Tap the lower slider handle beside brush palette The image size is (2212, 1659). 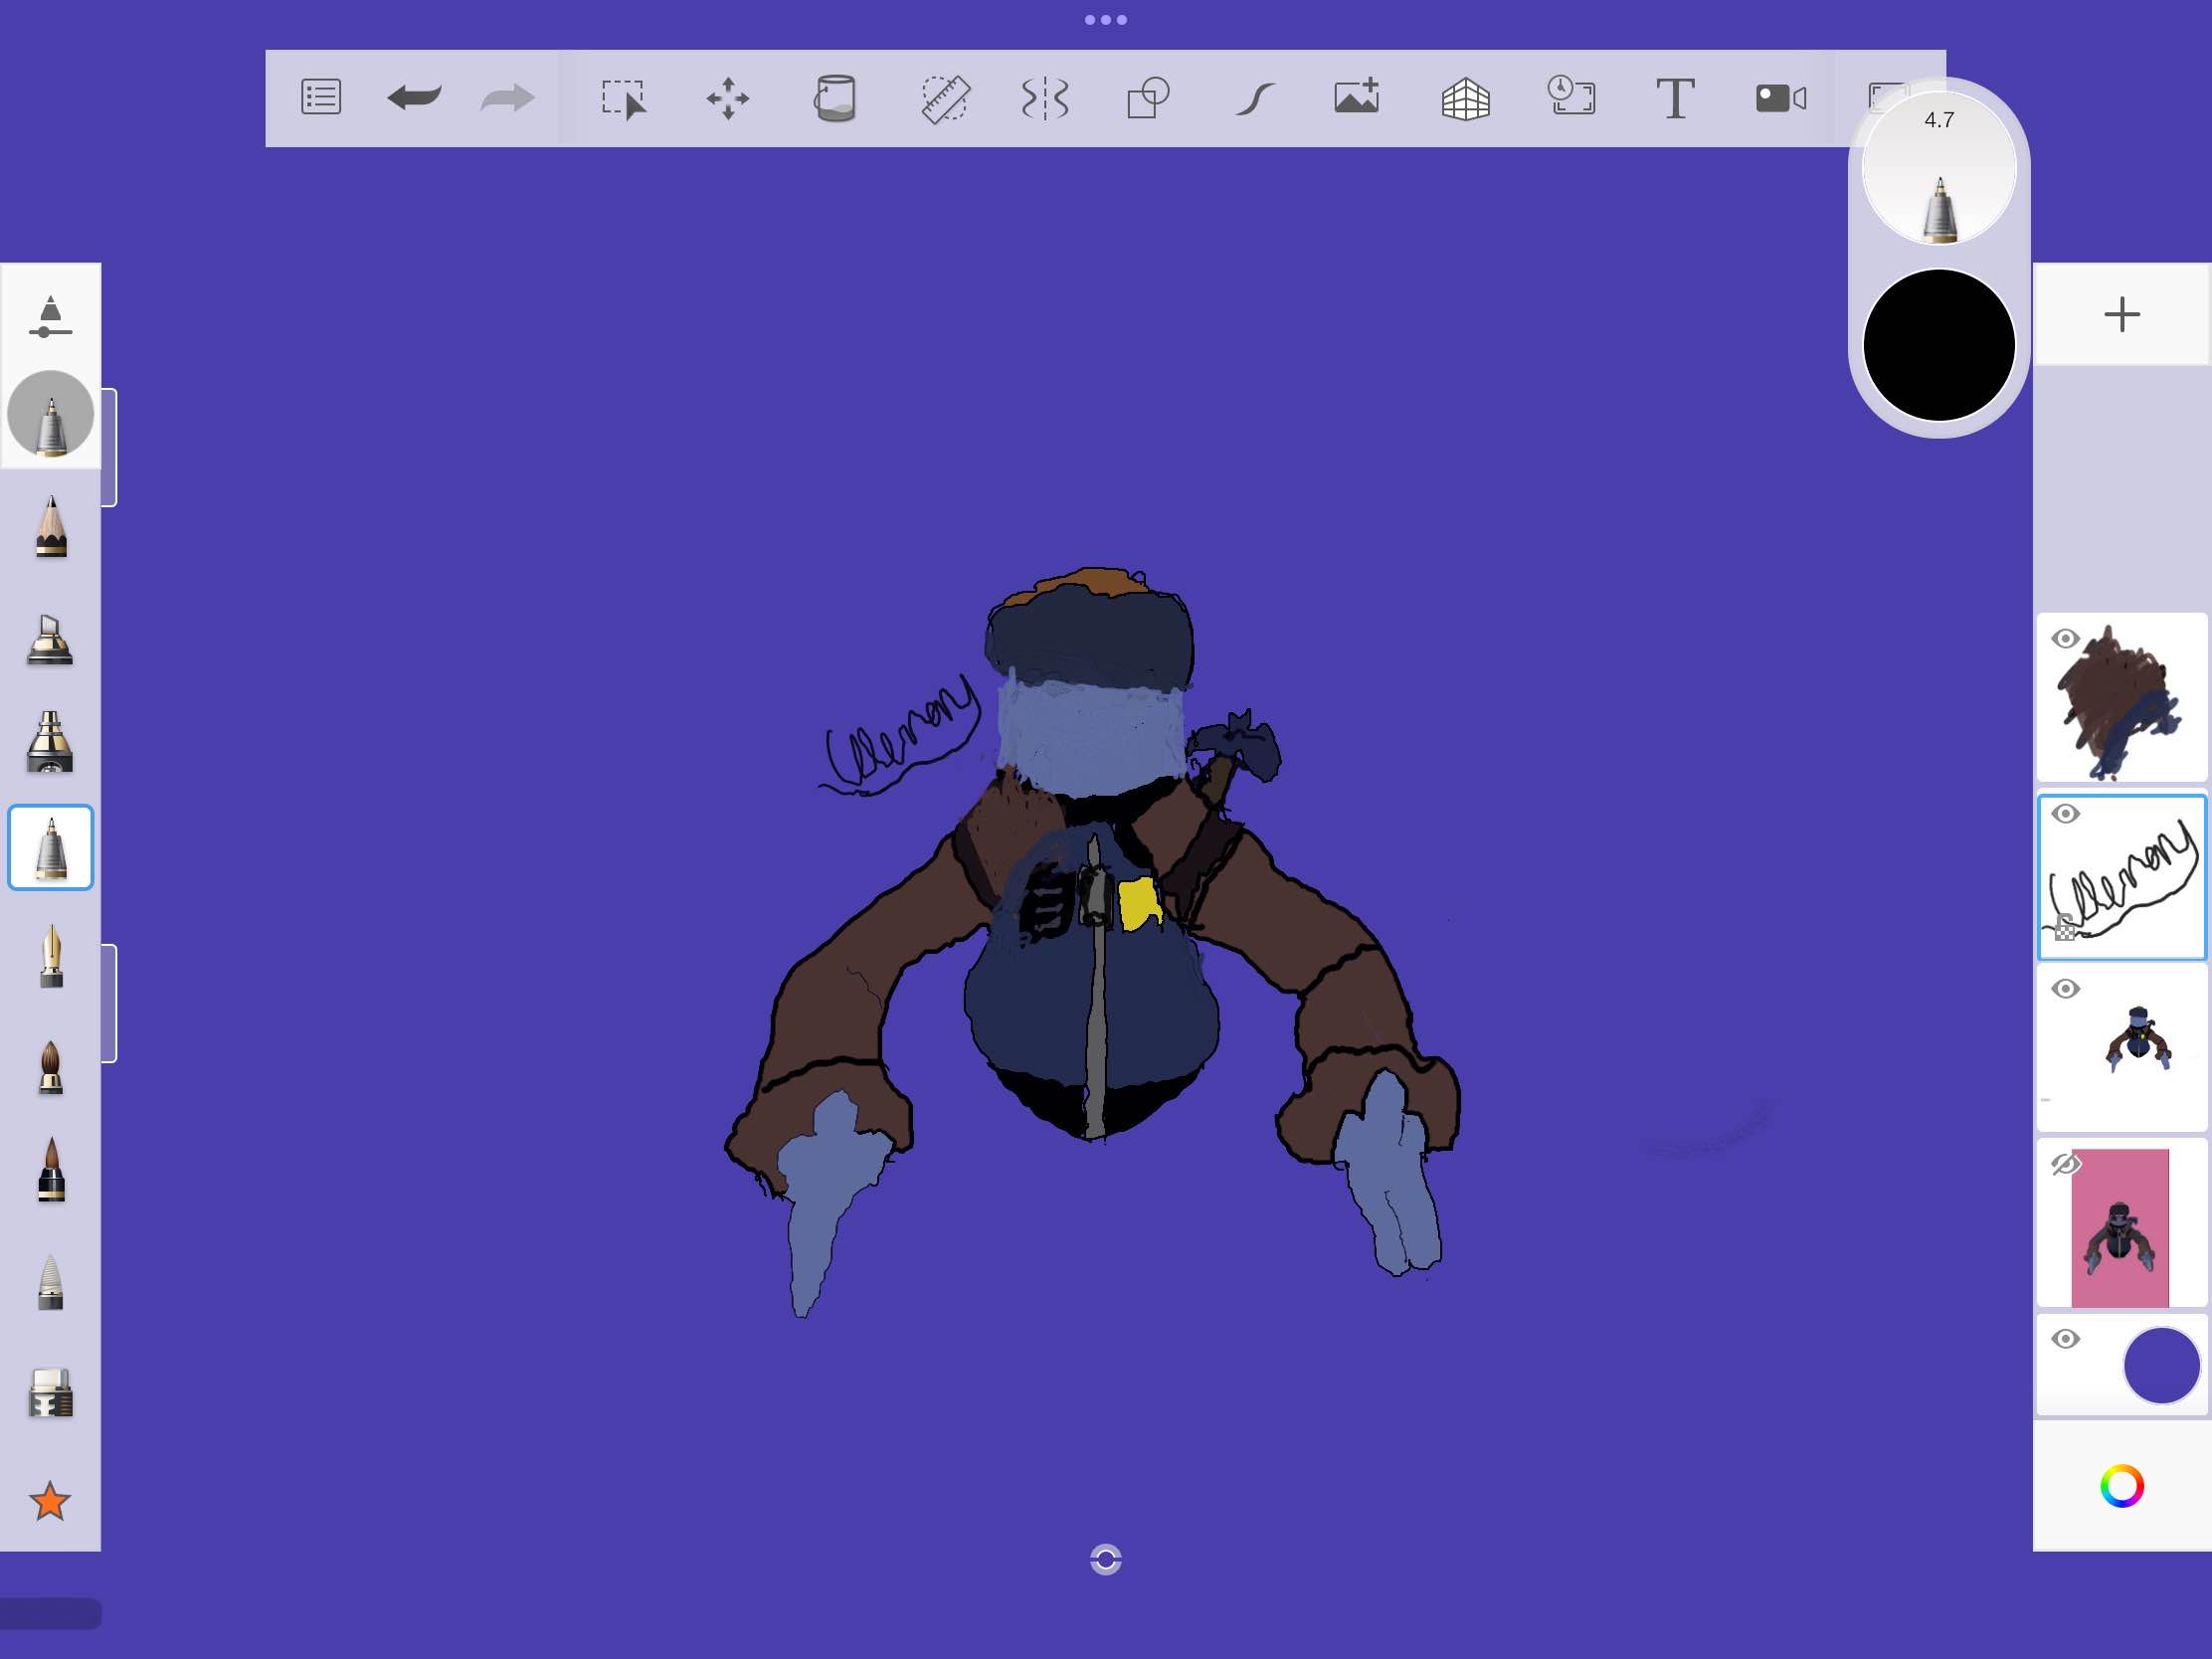(x=109, y=1003)
